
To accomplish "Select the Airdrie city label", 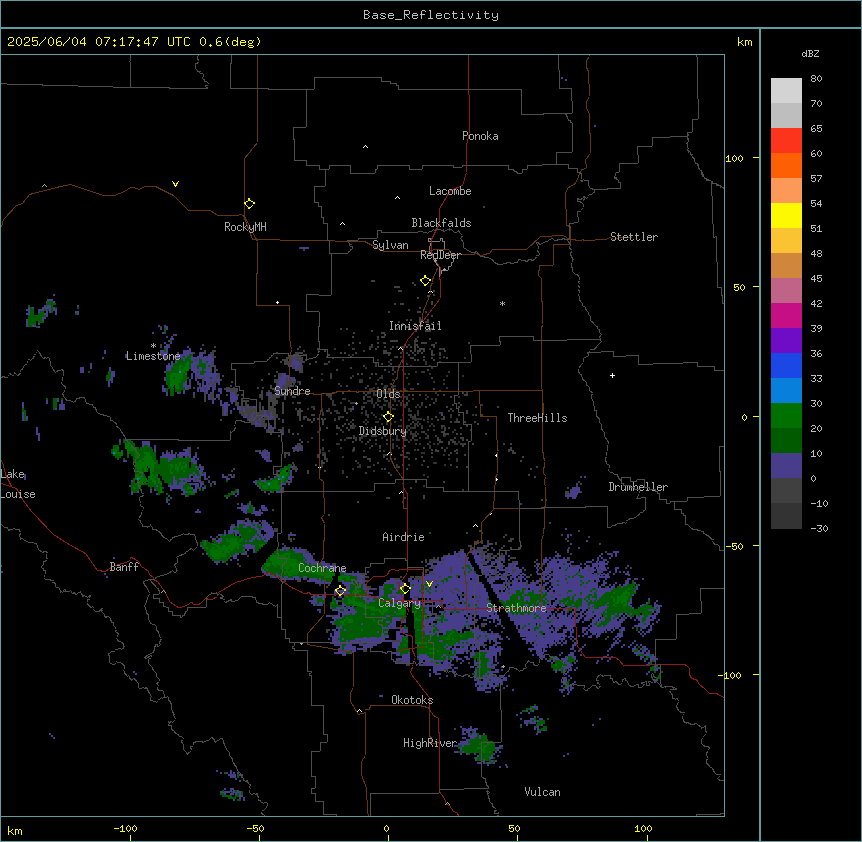I will tap(404, 537).
